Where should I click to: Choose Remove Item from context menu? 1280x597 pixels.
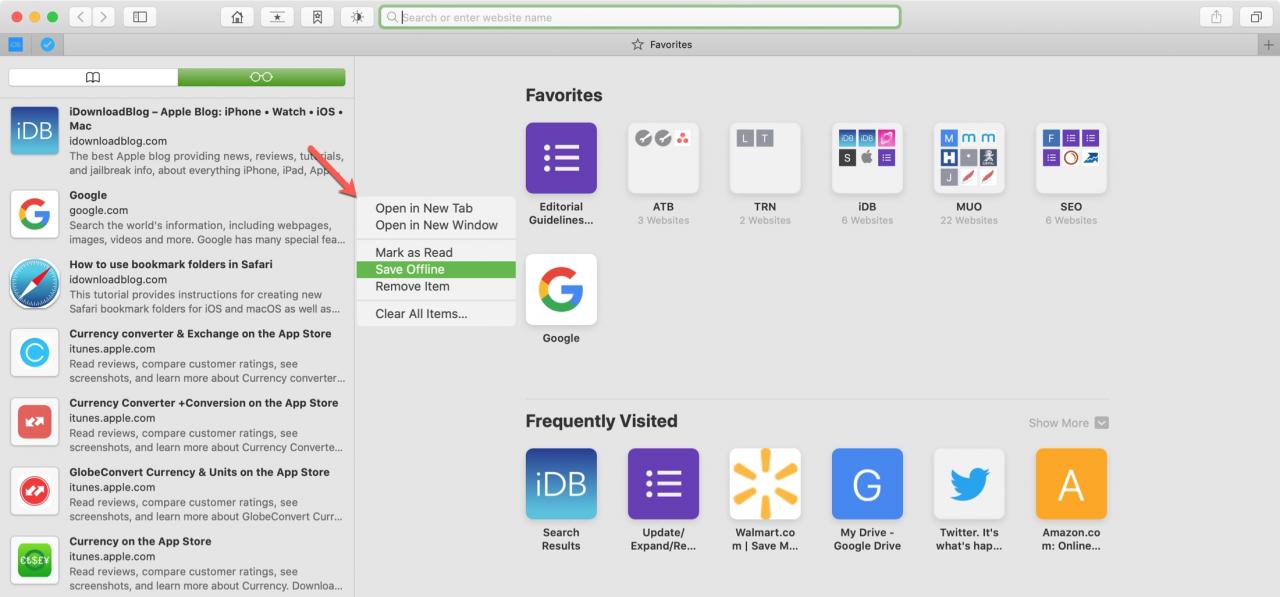click(436, 286)
